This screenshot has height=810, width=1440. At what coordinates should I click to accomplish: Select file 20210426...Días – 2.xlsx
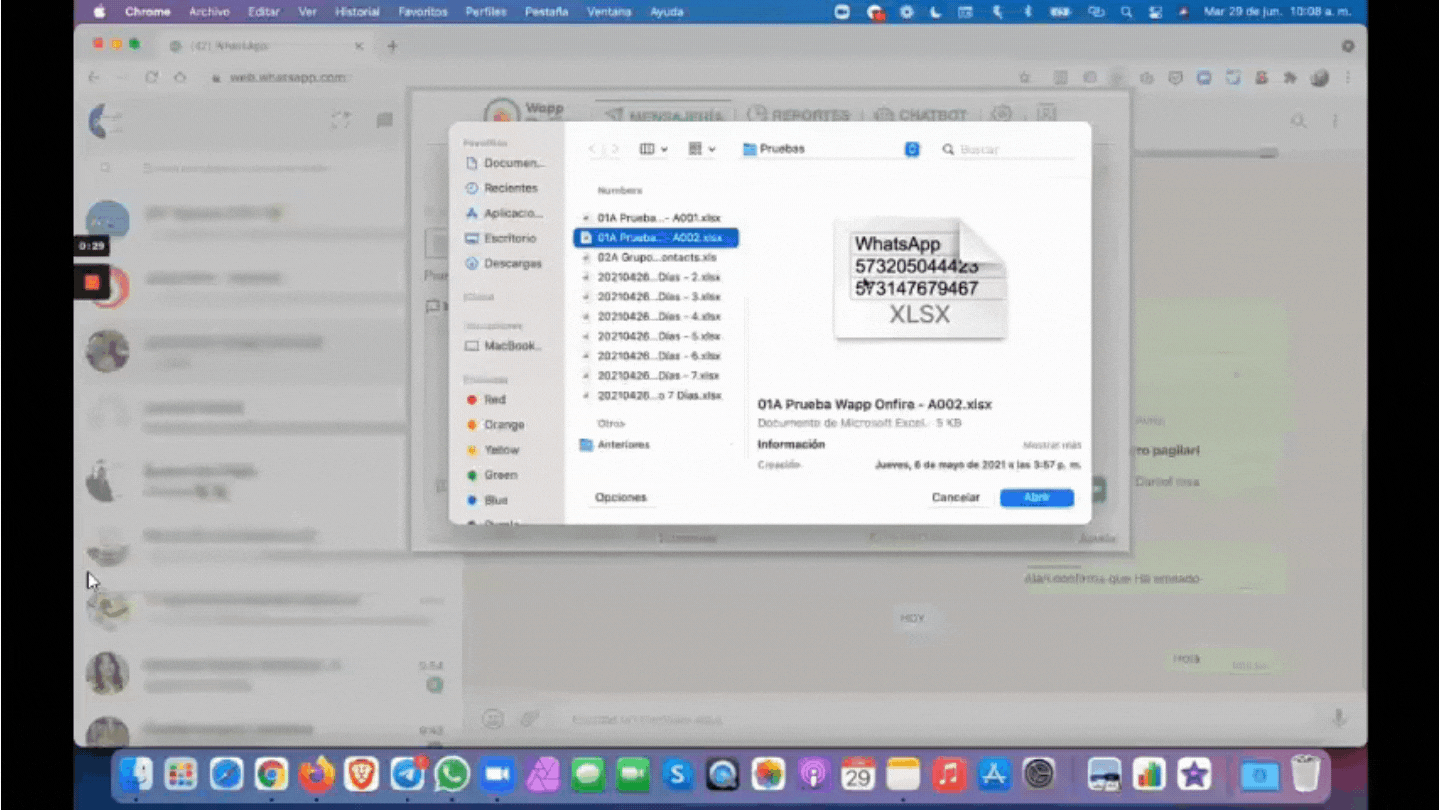point(656,277)
